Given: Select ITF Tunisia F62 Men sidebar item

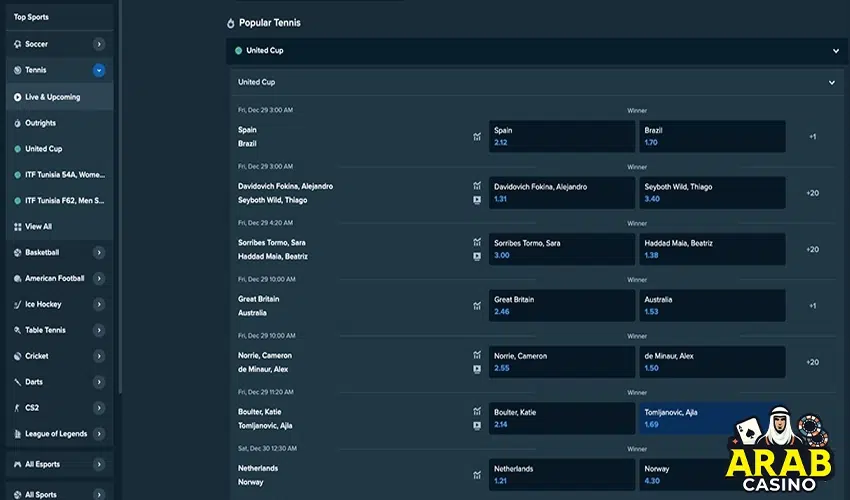Looking at the screenshot, I should 60,201.
